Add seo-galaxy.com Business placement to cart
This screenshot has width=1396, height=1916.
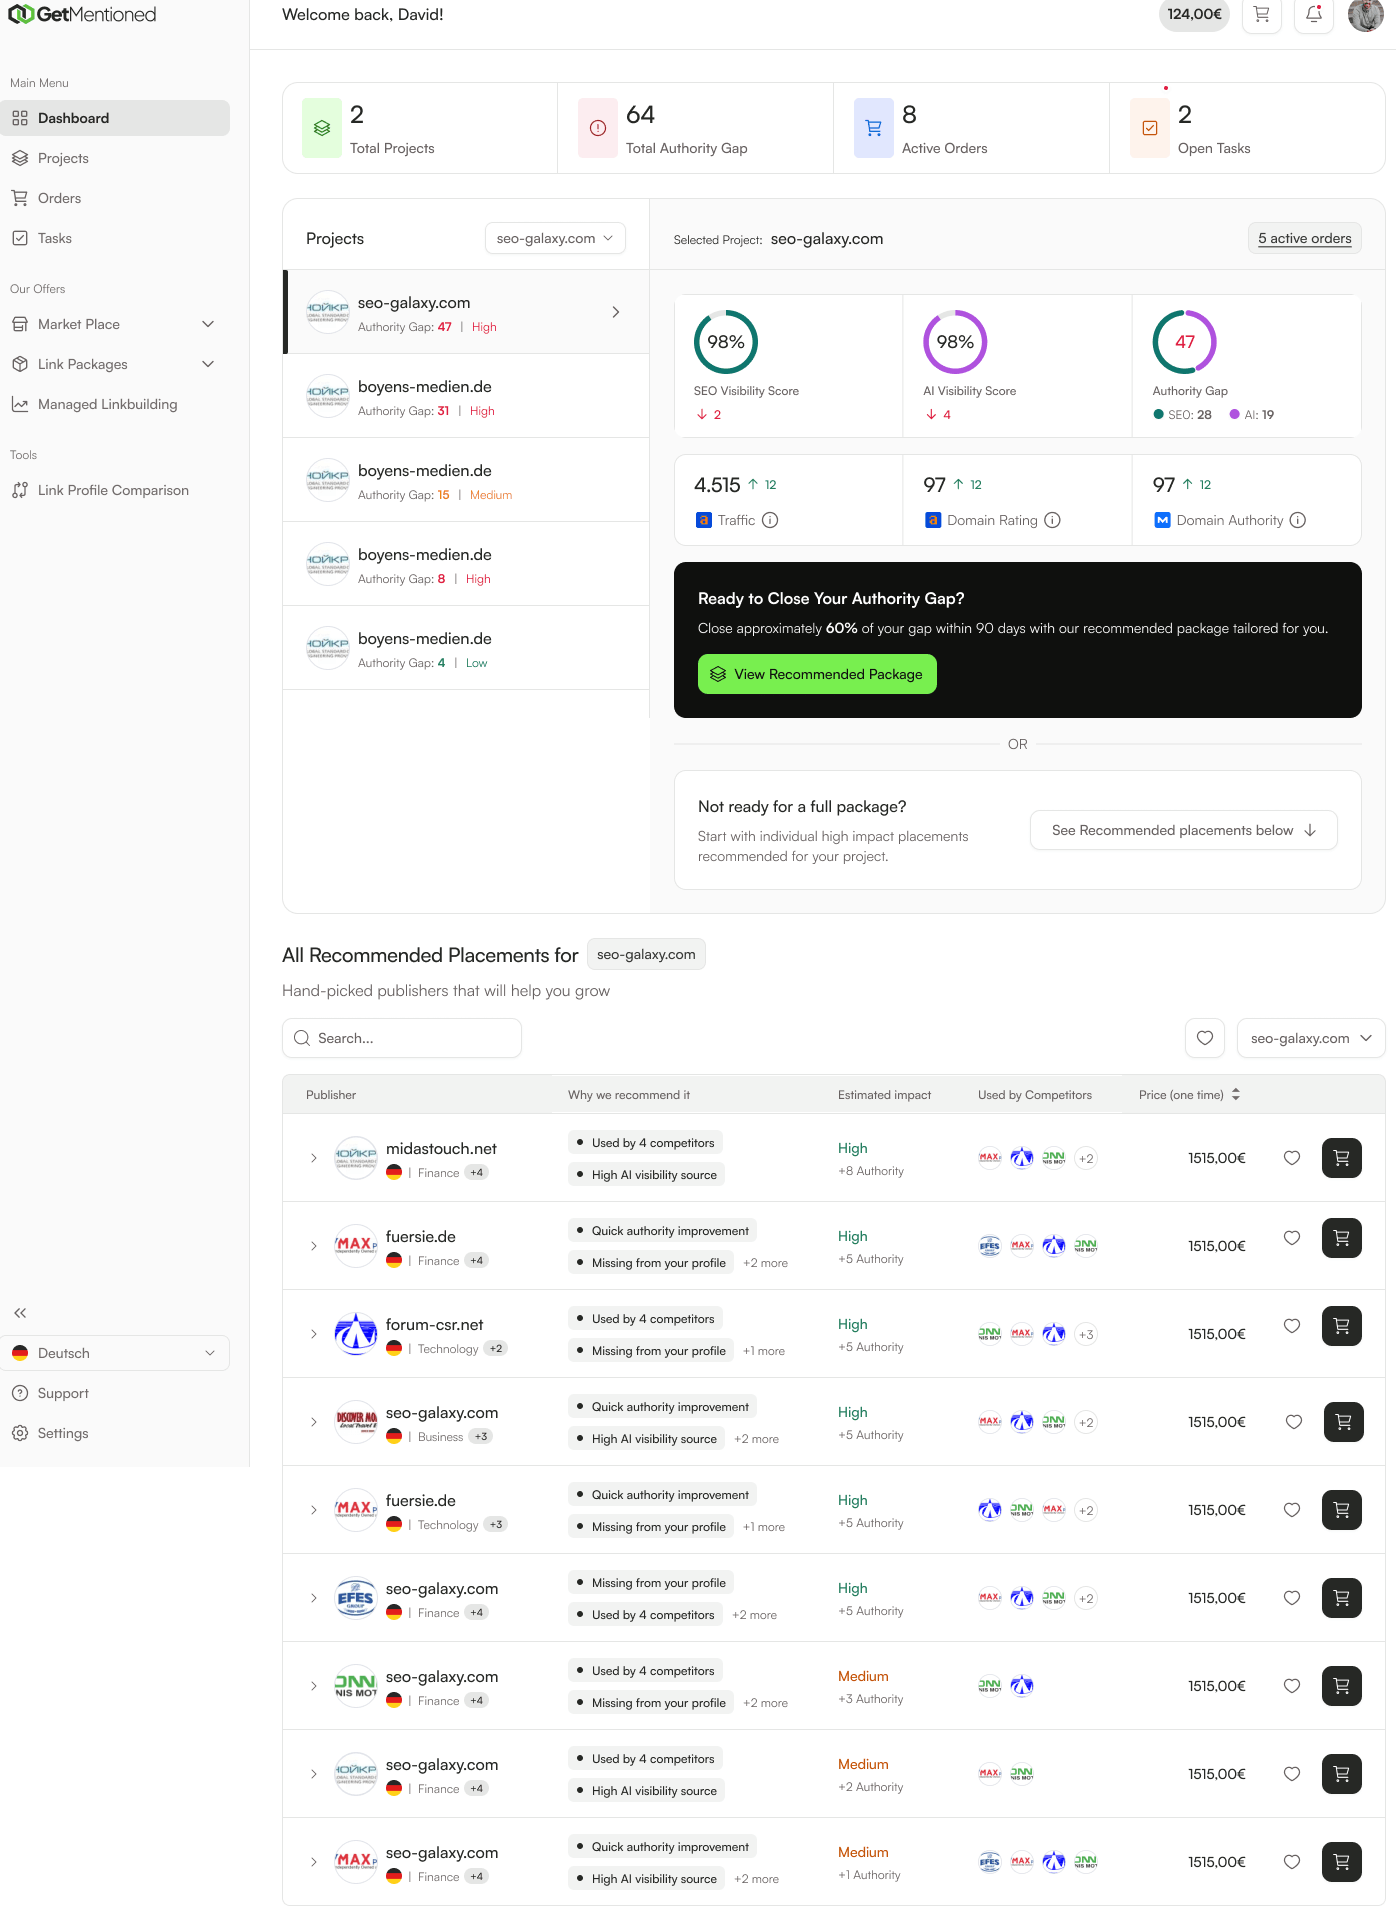click(x=1344, y=1422)
